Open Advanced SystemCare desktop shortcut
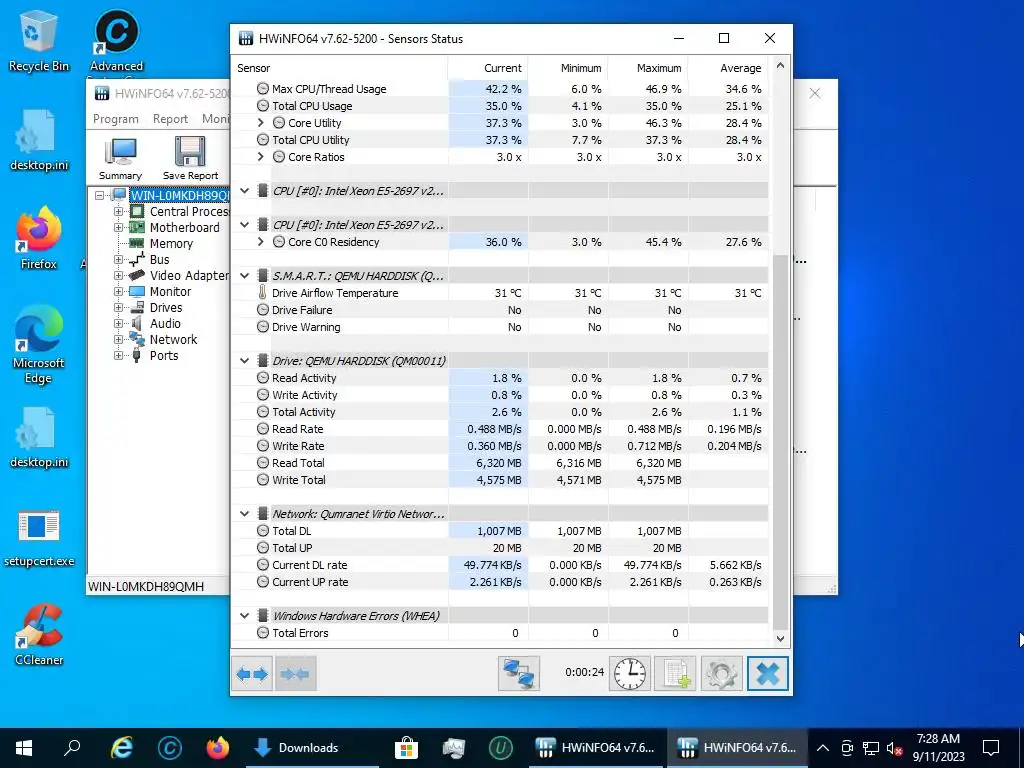The height and width of the screenshot is (768, 1024). [116, 40]
